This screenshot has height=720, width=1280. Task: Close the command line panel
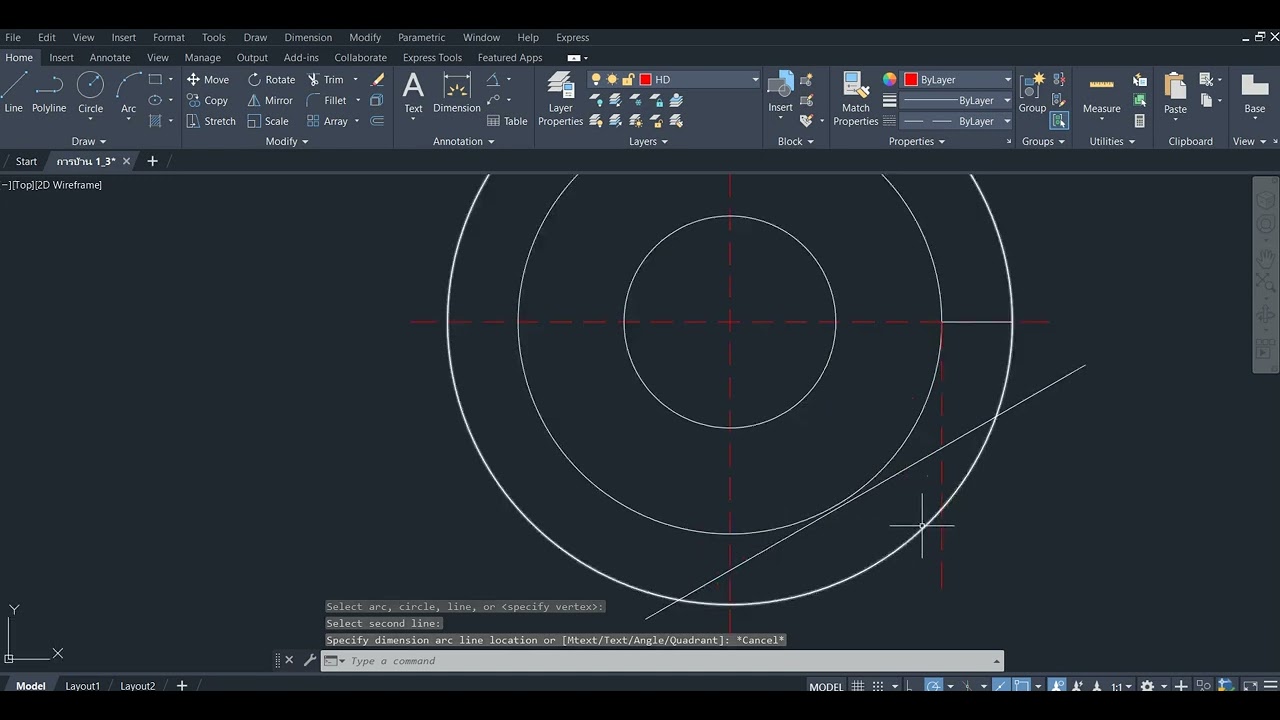coord(289,660)
